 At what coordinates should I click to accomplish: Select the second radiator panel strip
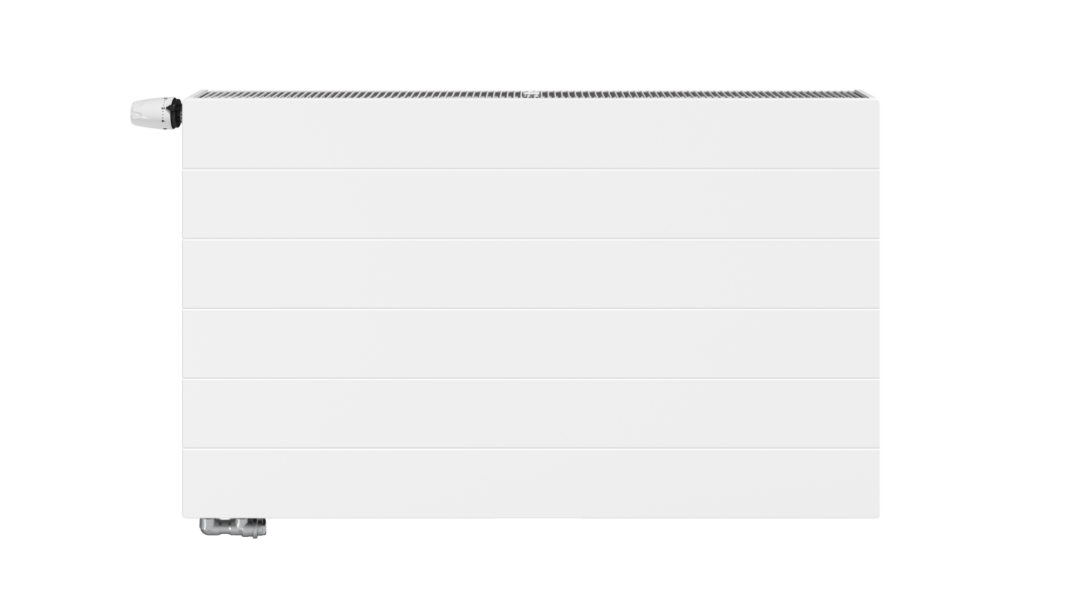[531, 204]
